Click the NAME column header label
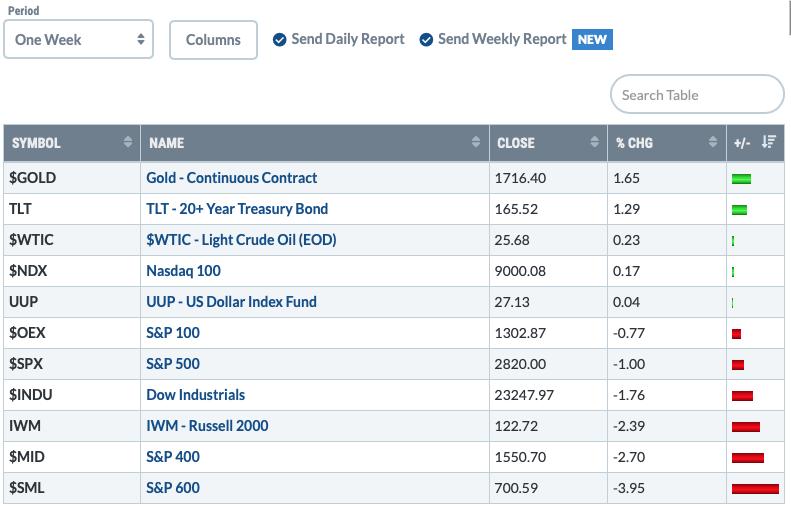Image resolution: width=791 pixels, height=508 pixels. (x=166, y=143)
